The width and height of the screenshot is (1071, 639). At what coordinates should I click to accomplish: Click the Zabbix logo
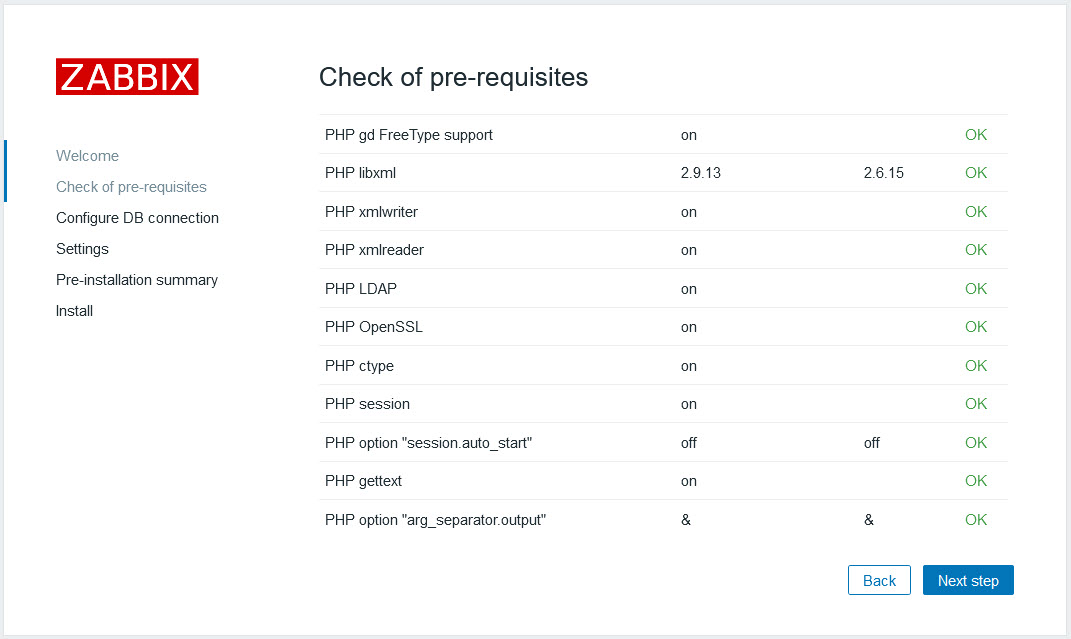tap(127, 77)
